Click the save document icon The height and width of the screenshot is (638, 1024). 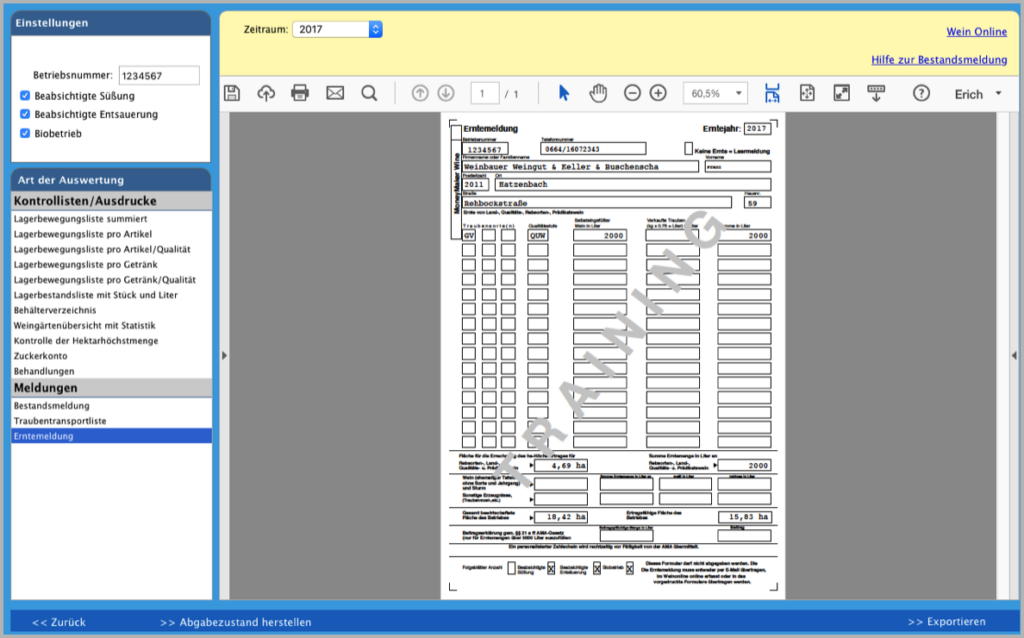click(232, 93)
